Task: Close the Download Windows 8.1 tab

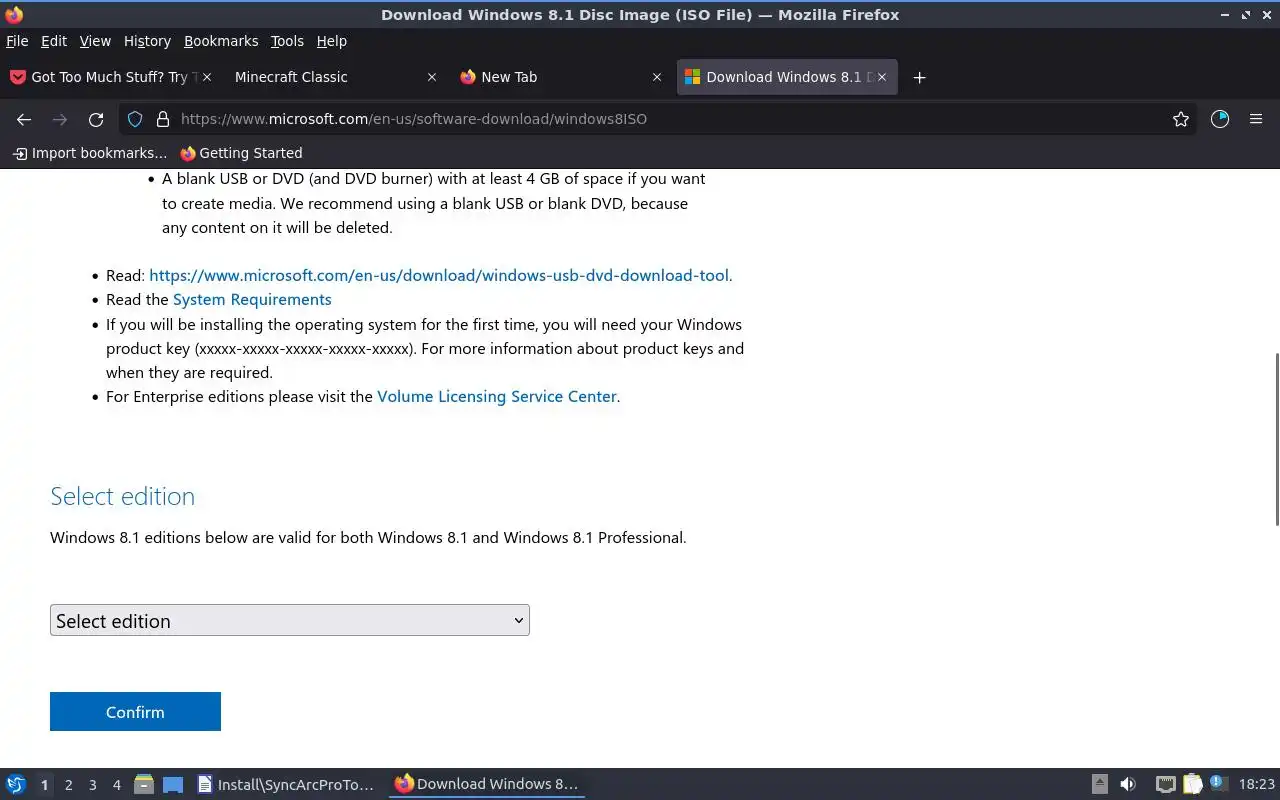Action: [882, 77]
